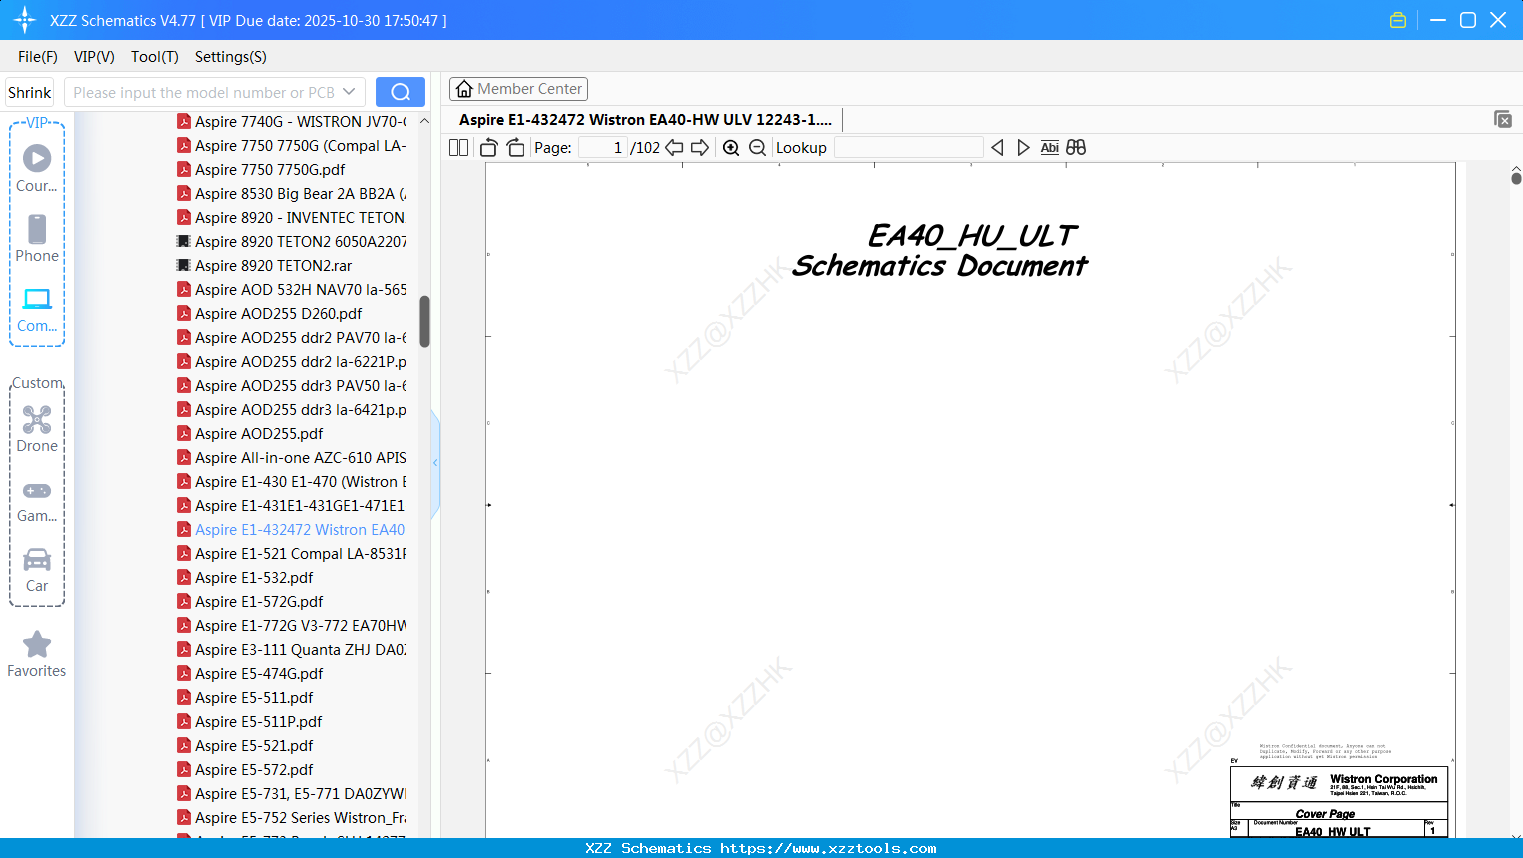Open Aspire 7740G - WISTRON JV70 file
Image resolution: width=1523 pixels, height=858 pixels.
click(x=292, y=122)
